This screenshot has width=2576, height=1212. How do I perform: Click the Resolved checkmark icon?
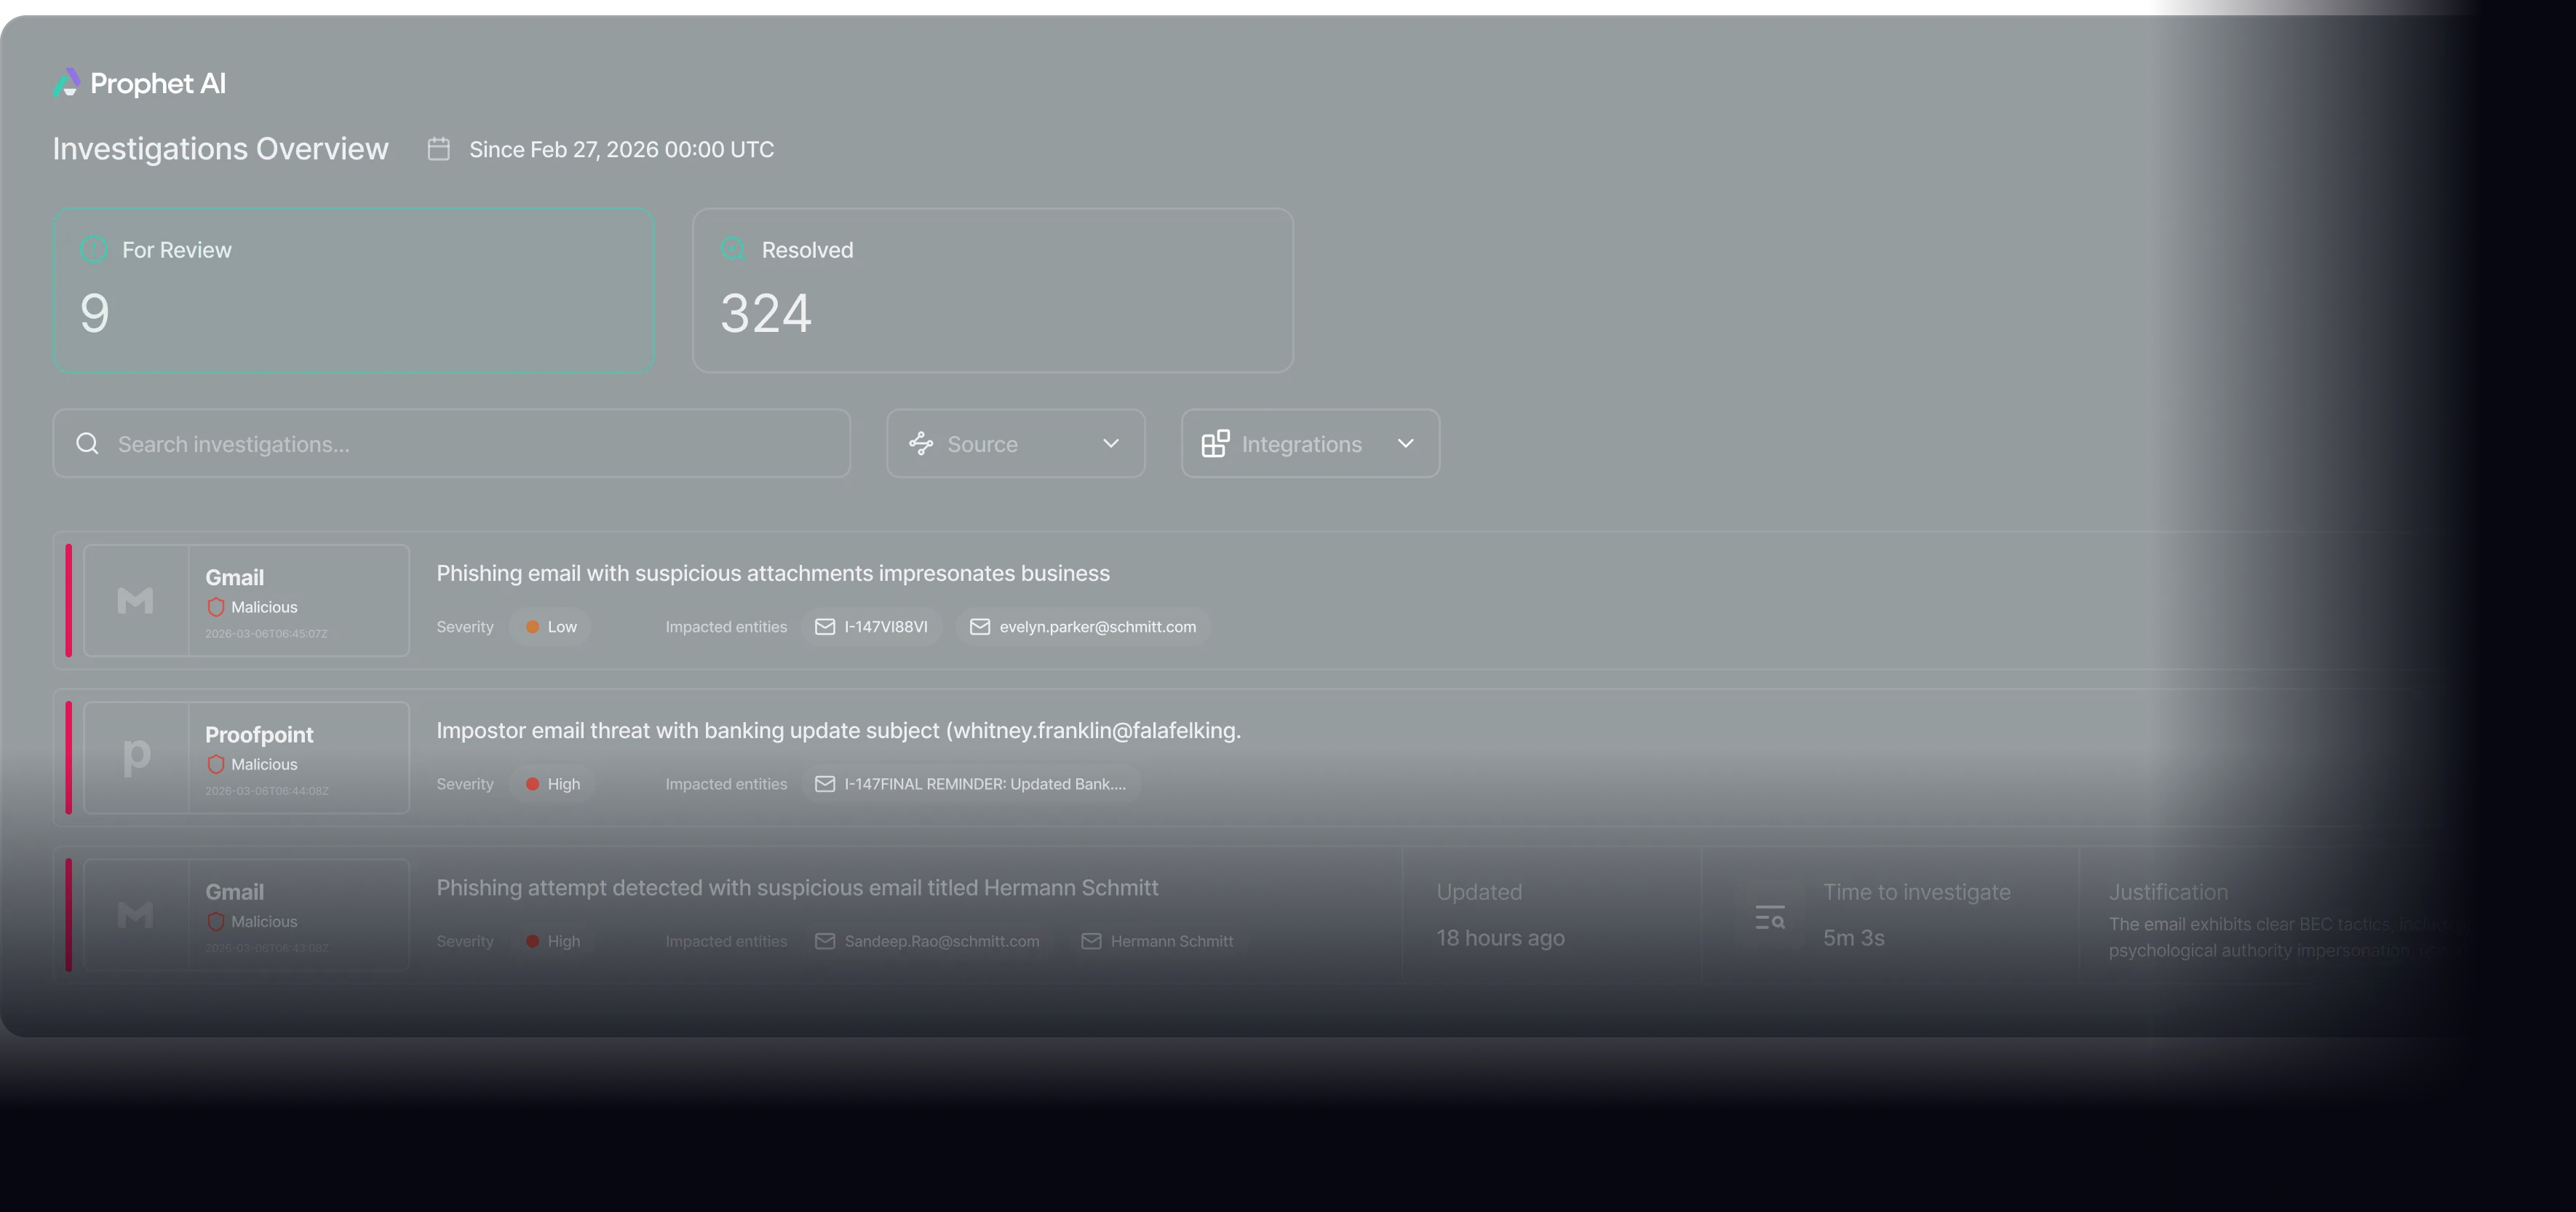(733, 249)
